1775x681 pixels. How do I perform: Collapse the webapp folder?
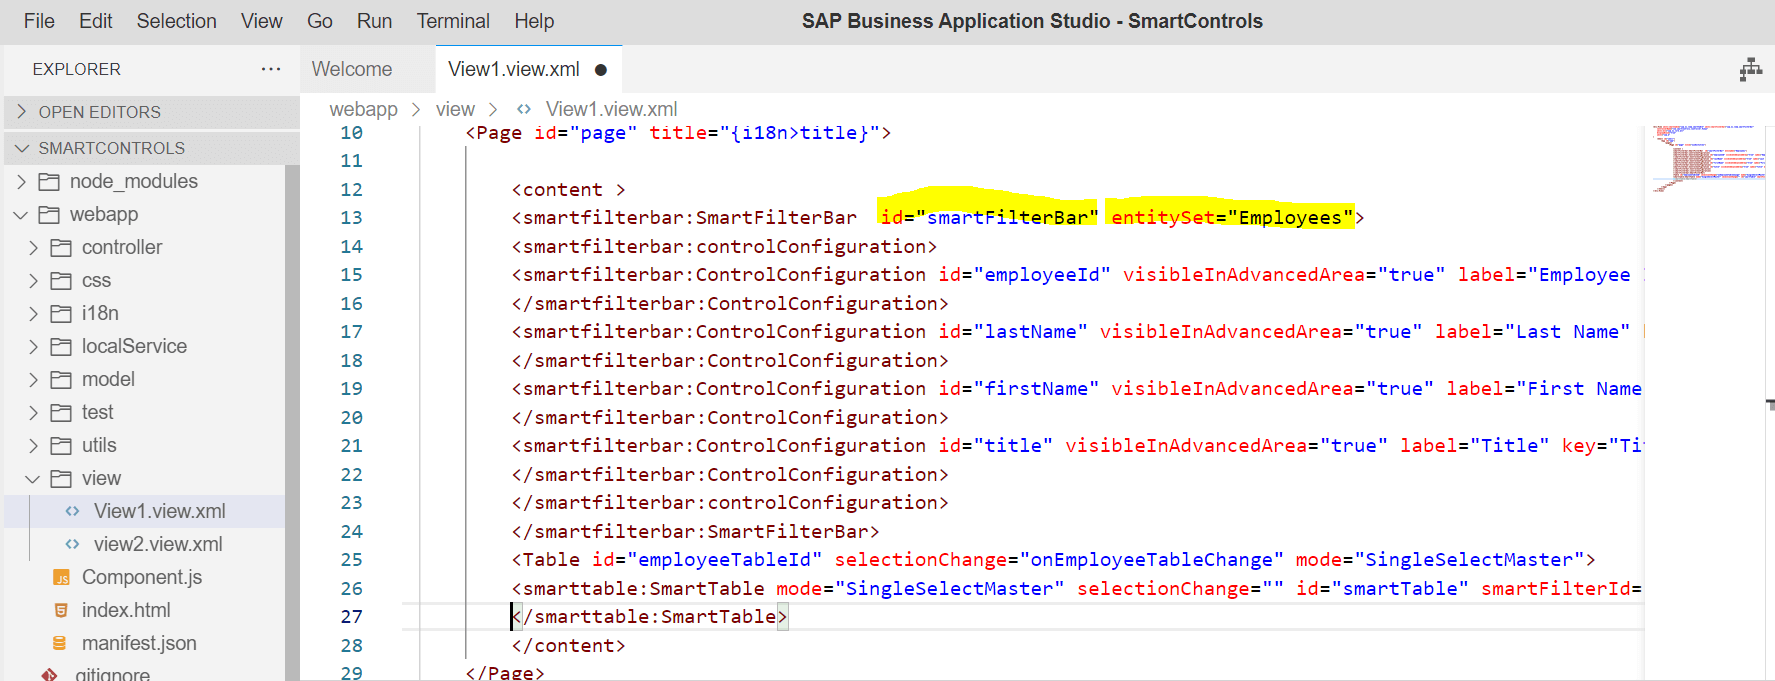[21, 215]
